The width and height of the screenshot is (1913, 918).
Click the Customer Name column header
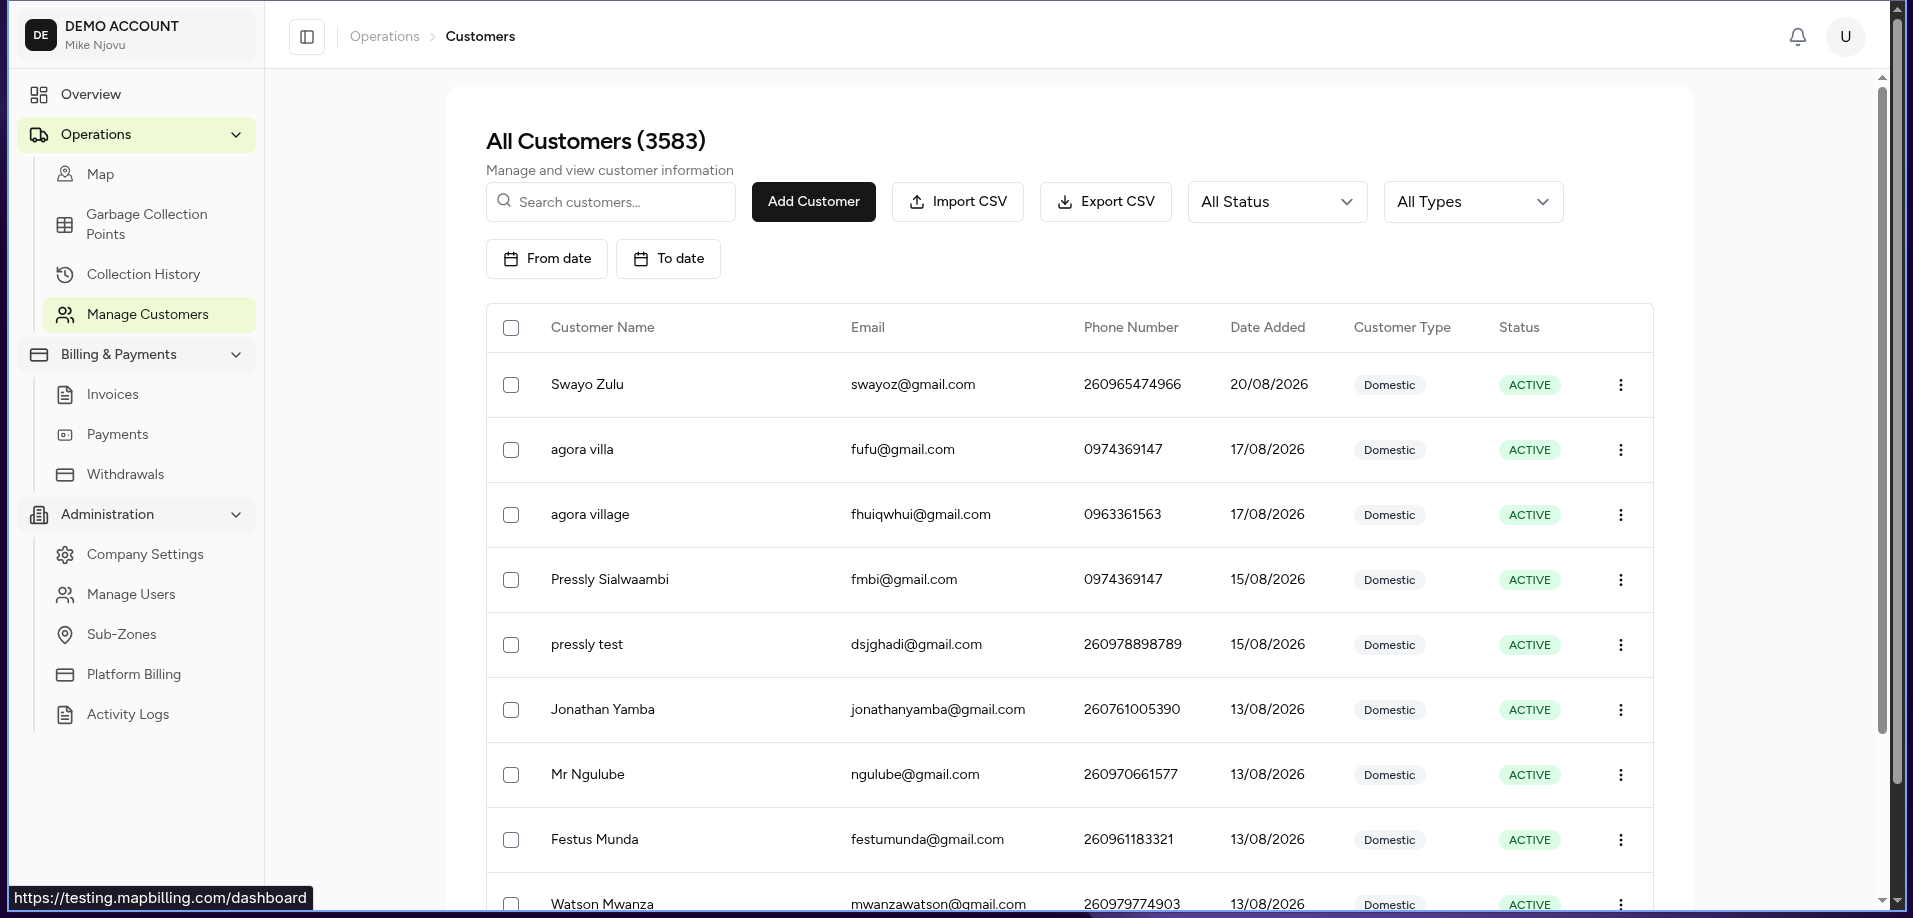(603, 328)
